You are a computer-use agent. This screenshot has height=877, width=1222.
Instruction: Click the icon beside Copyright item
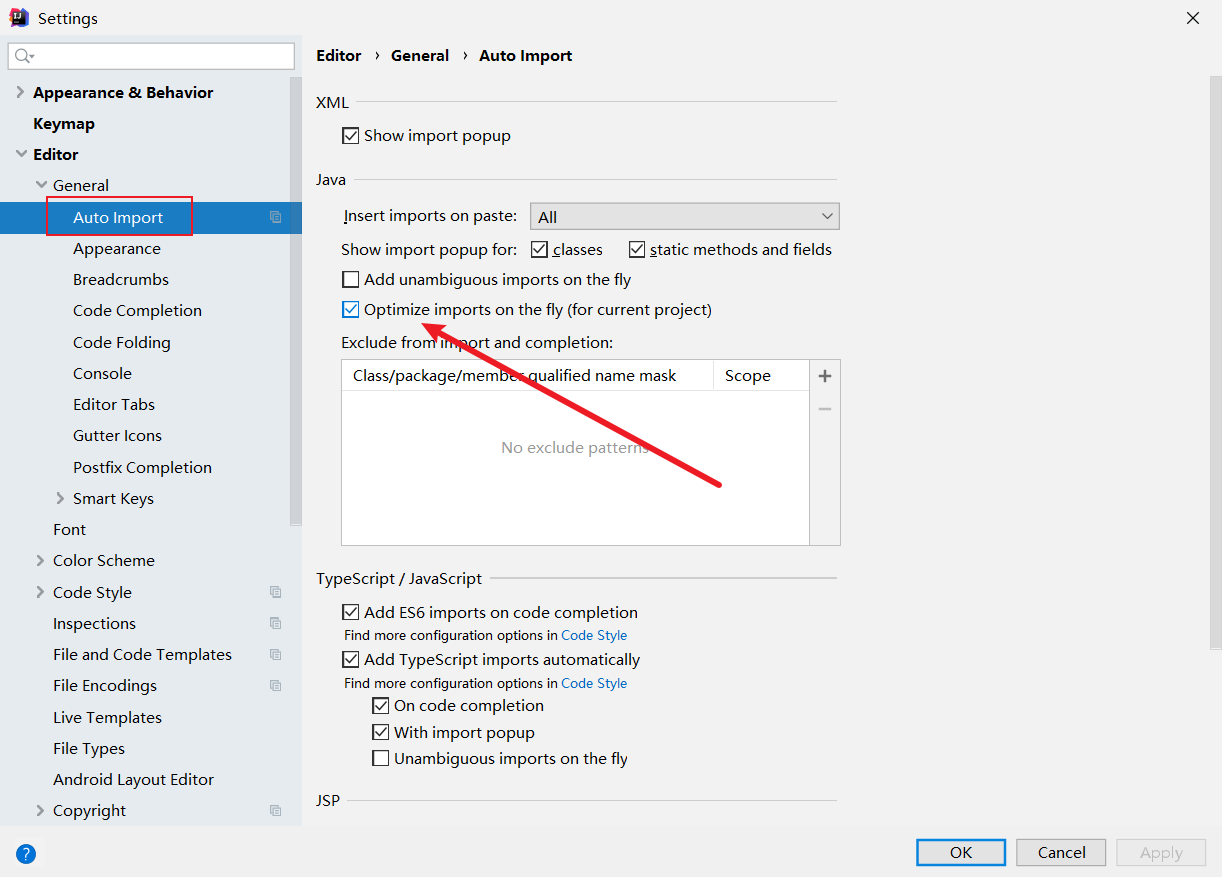coord(276,810)
